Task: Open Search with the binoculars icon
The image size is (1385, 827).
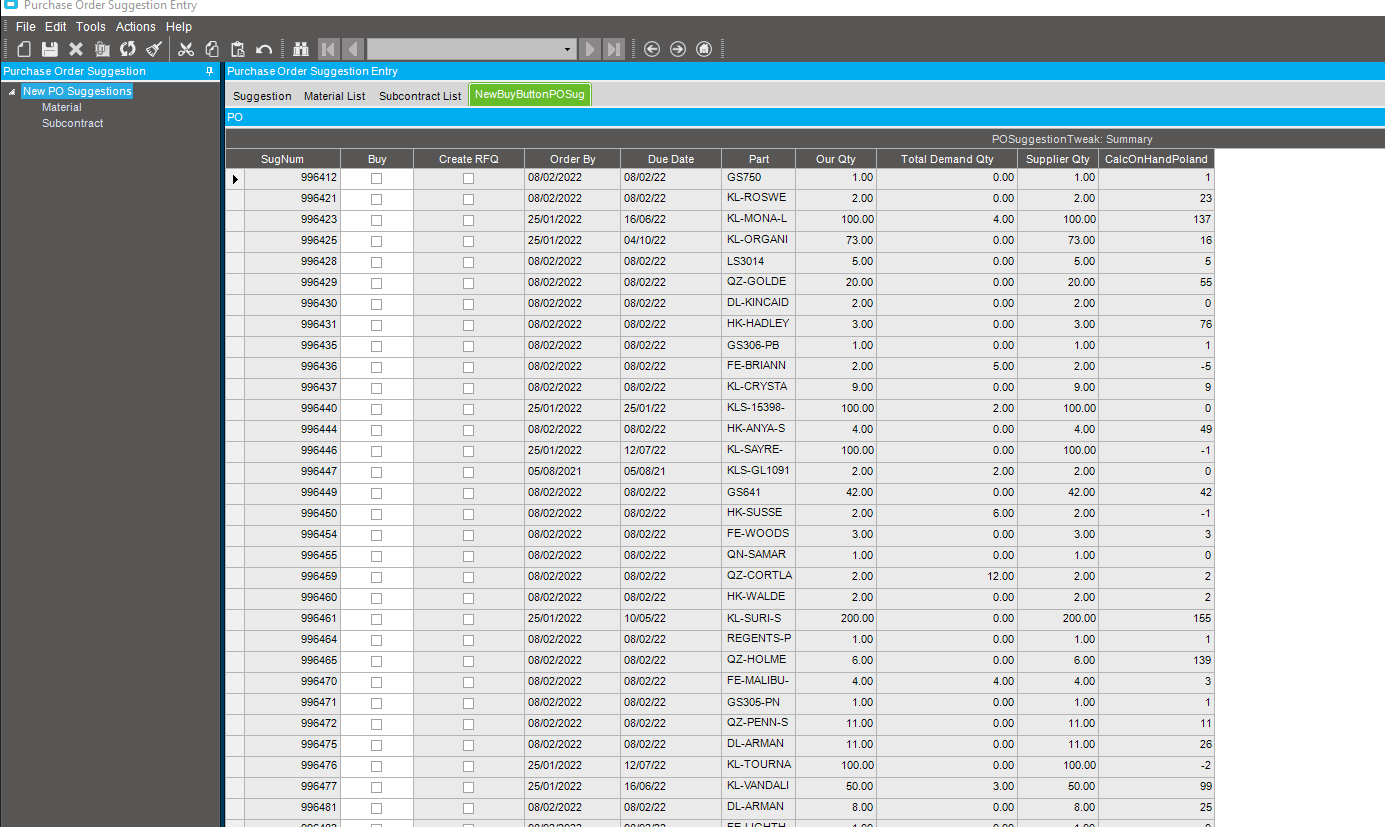Action: click(301, 49)
